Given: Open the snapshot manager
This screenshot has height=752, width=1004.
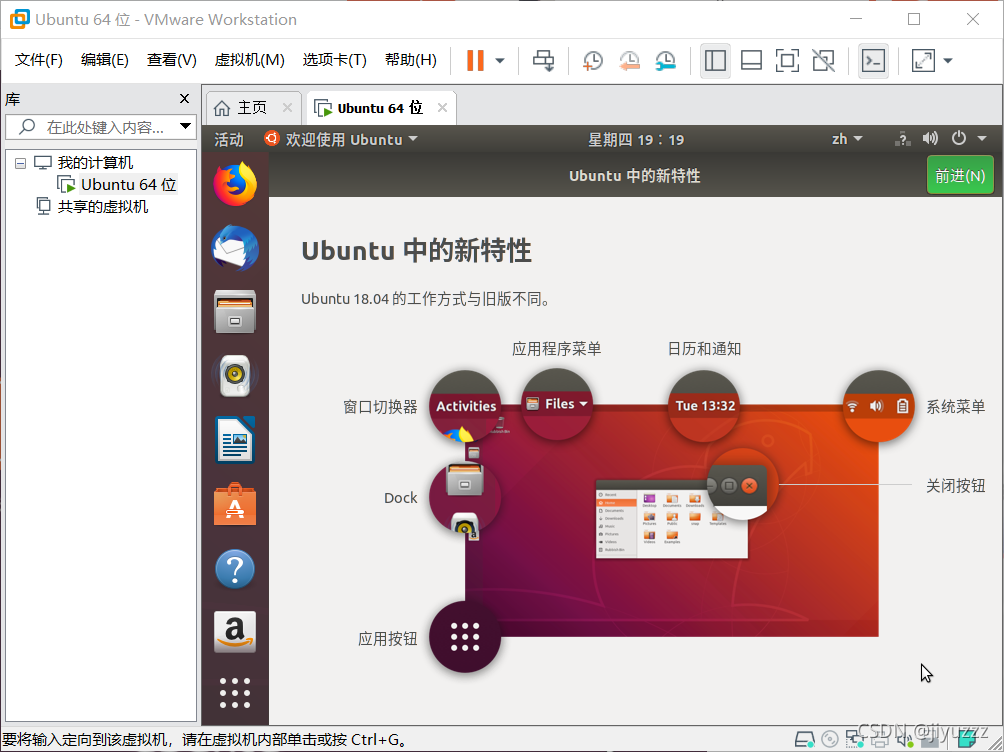Looking at the screenshot, I should (x=665, y=60).
